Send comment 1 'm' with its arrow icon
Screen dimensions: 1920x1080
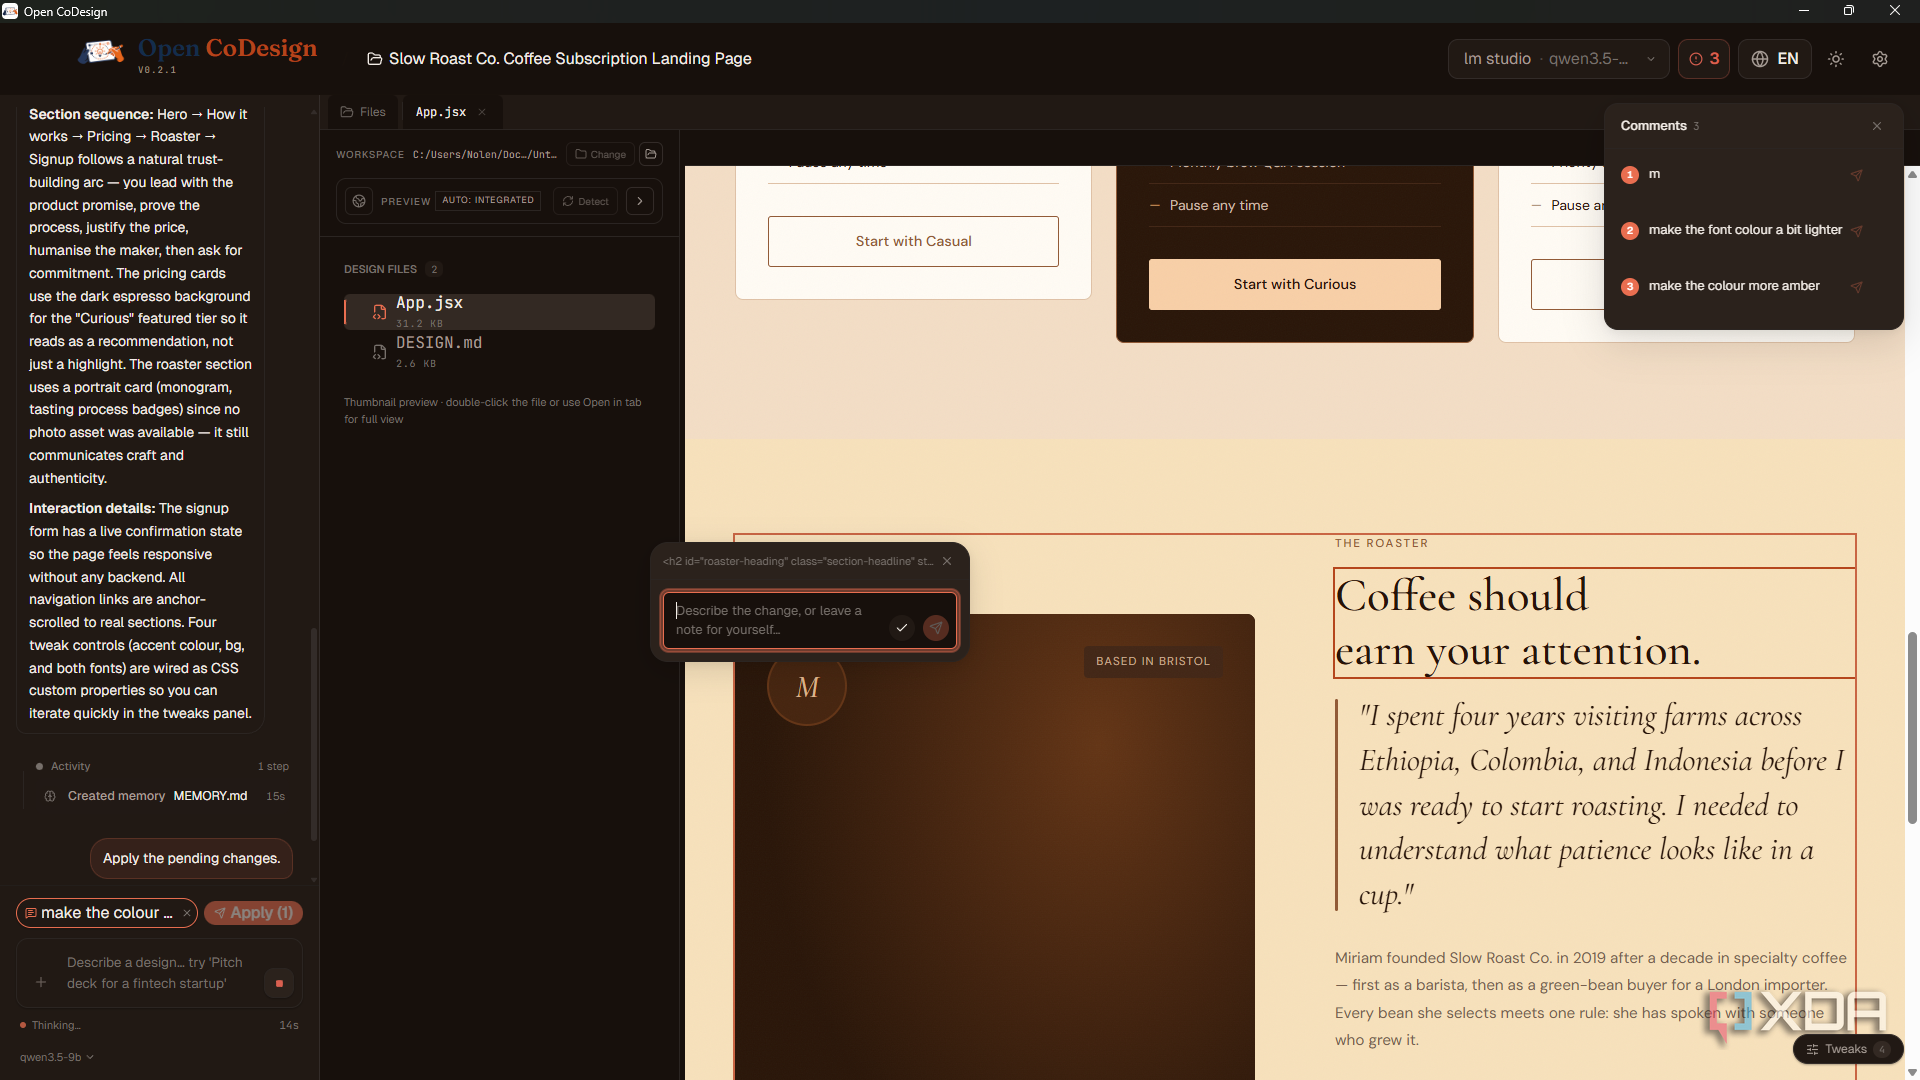[1857, 175]
